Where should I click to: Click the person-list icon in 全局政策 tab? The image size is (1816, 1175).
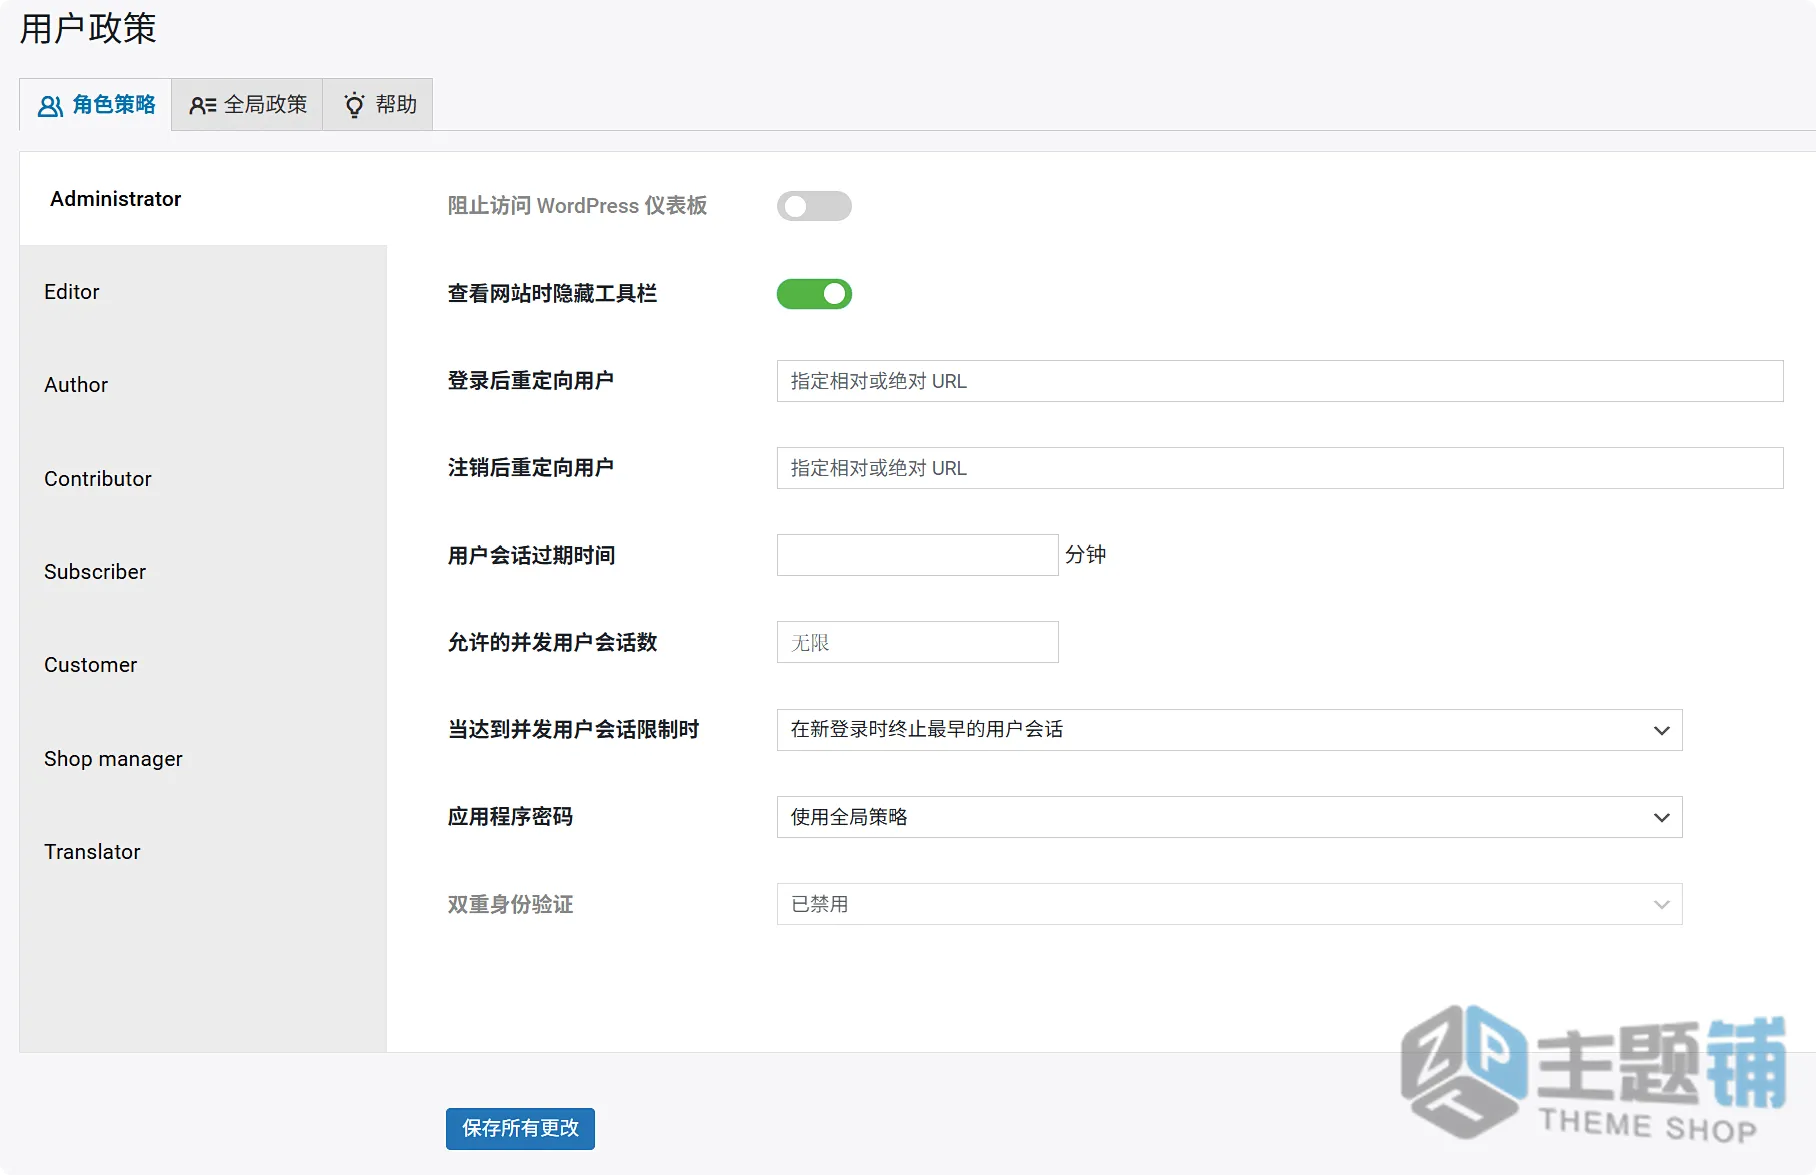[203, 105]
